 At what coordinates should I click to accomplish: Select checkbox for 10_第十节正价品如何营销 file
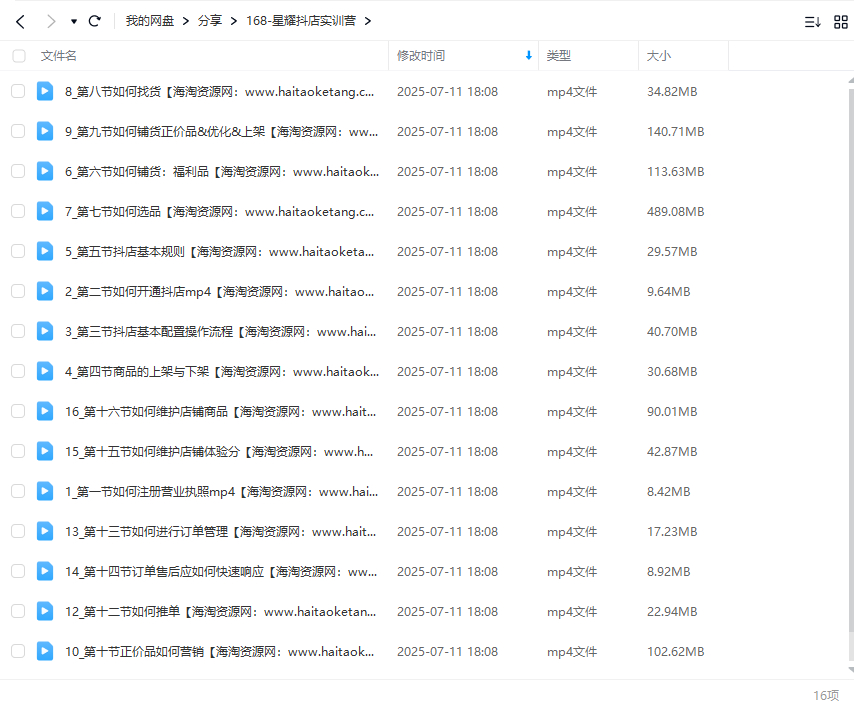(x=18, y=651)
